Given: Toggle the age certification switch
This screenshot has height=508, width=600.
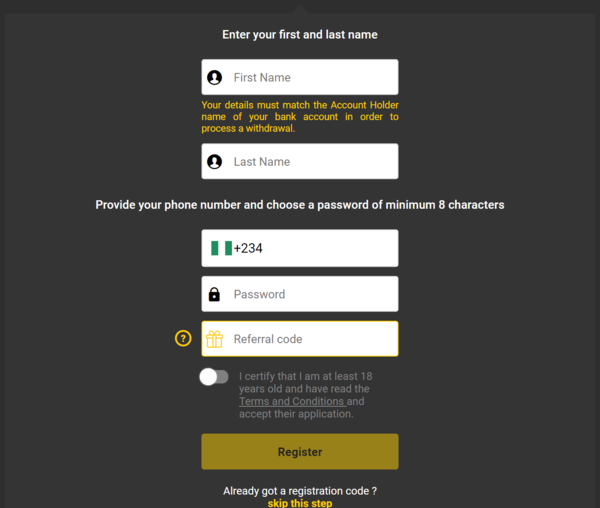Looking at the screenshot, I should [x=214, y=377].
